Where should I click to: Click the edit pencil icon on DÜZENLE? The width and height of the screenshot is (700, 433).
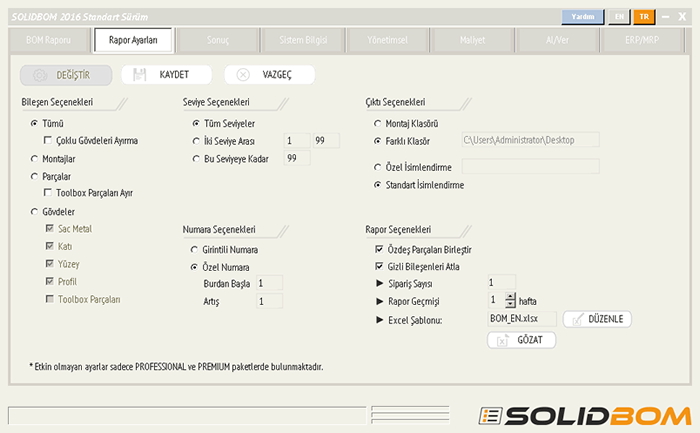tap(577, 320)
